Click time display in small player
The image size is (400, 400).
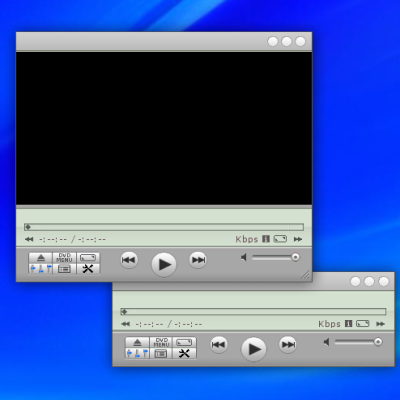click(169, 324)
